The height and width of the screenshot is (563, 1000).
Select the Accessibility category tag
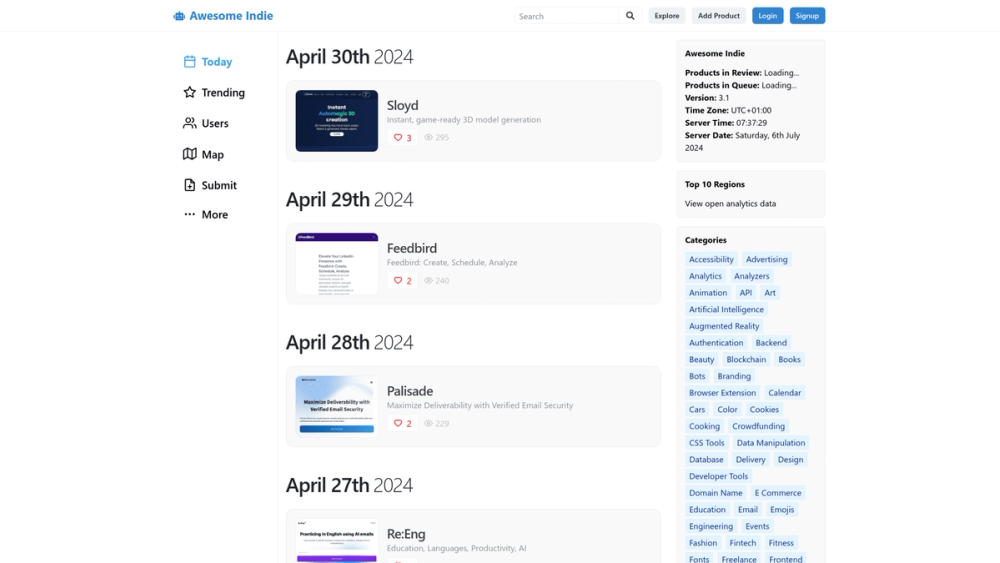point(711,259)
